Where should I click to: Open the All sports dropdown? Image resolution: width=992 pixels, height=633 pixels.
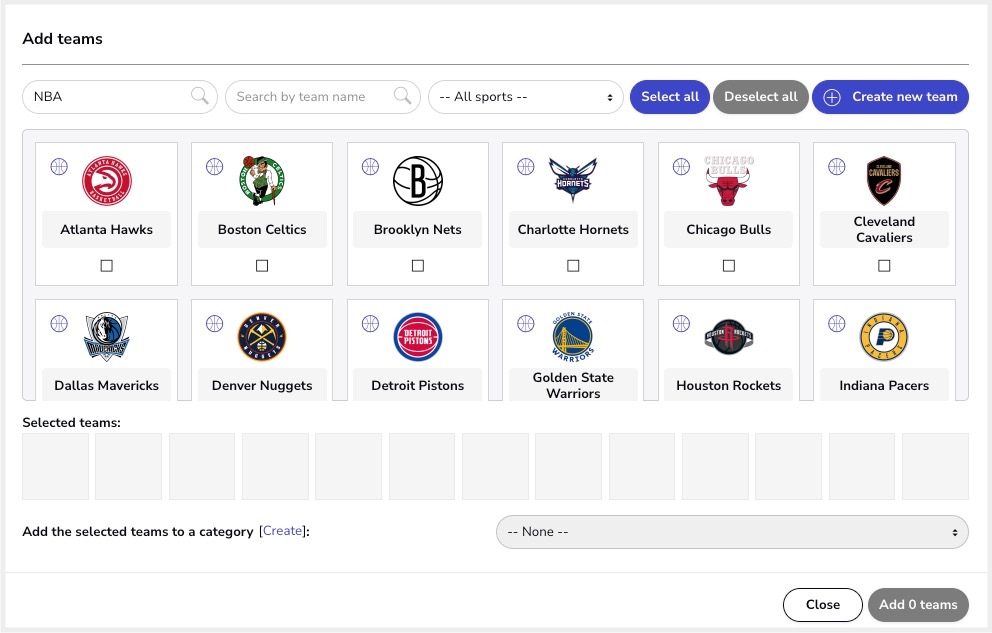click(526, 97)
